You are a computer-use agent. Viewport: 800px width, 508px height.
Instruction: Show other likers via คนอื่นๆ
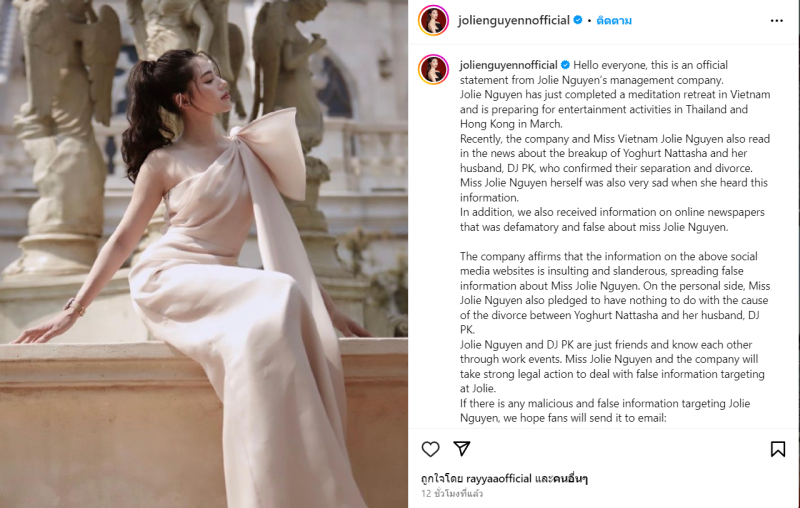tap(570, 478)
